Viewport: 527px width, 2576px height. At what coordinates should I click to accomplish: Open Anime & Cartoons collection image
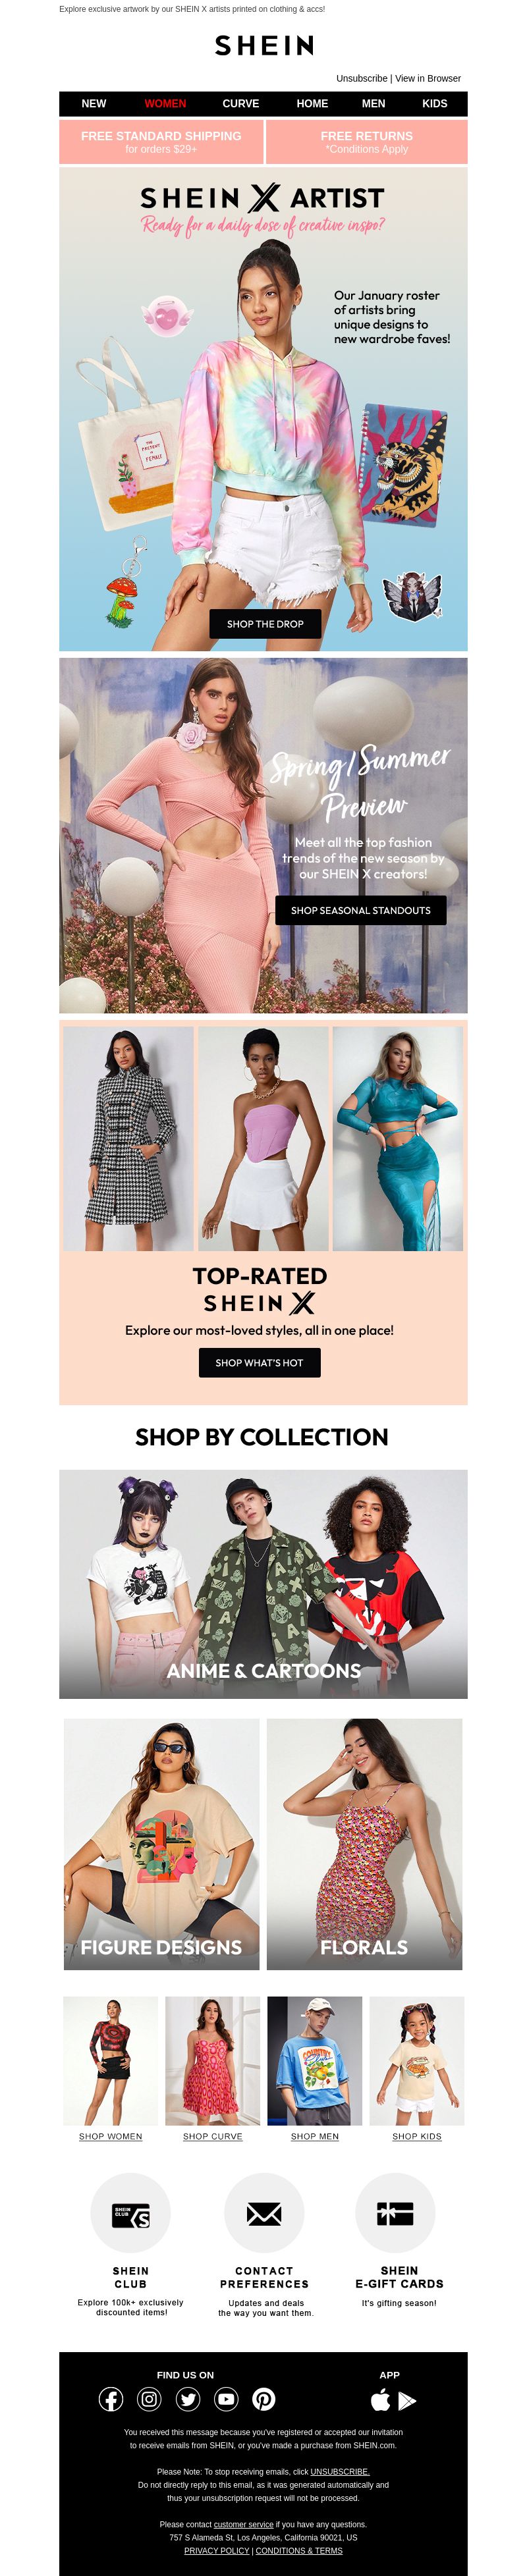[263, 1584]
